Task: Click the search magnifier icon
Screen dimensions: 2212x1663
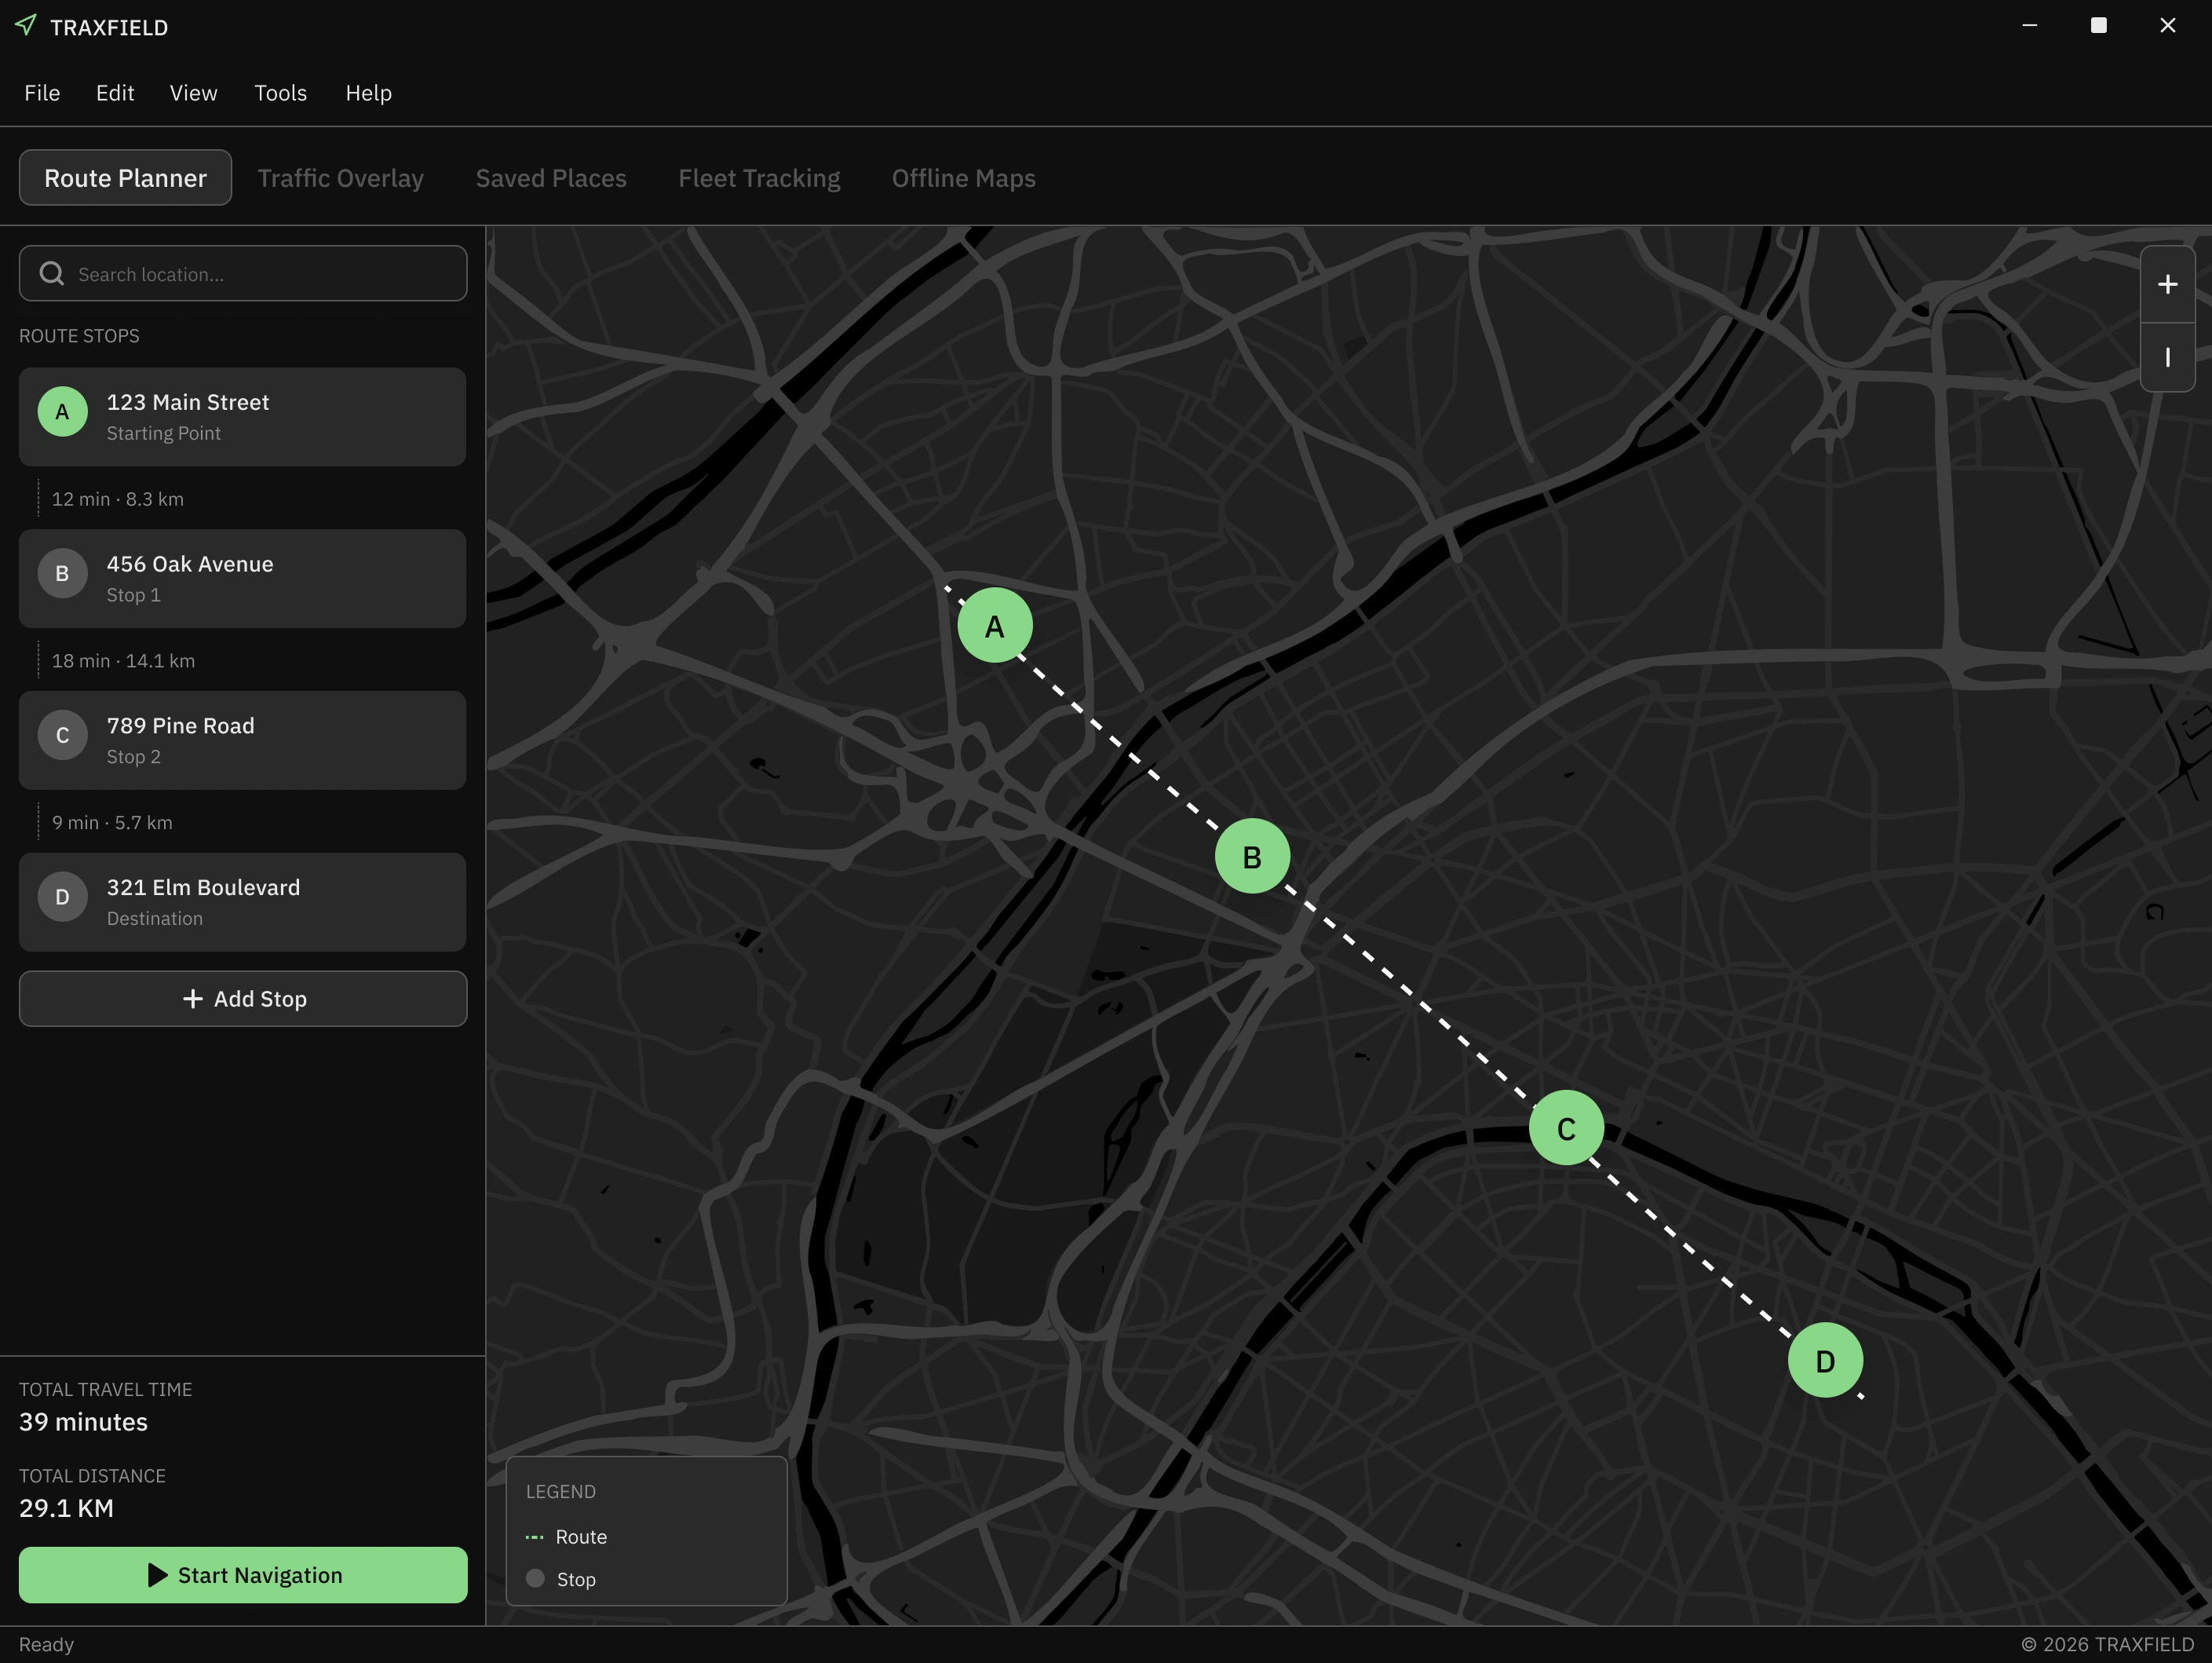Action: 52,274
